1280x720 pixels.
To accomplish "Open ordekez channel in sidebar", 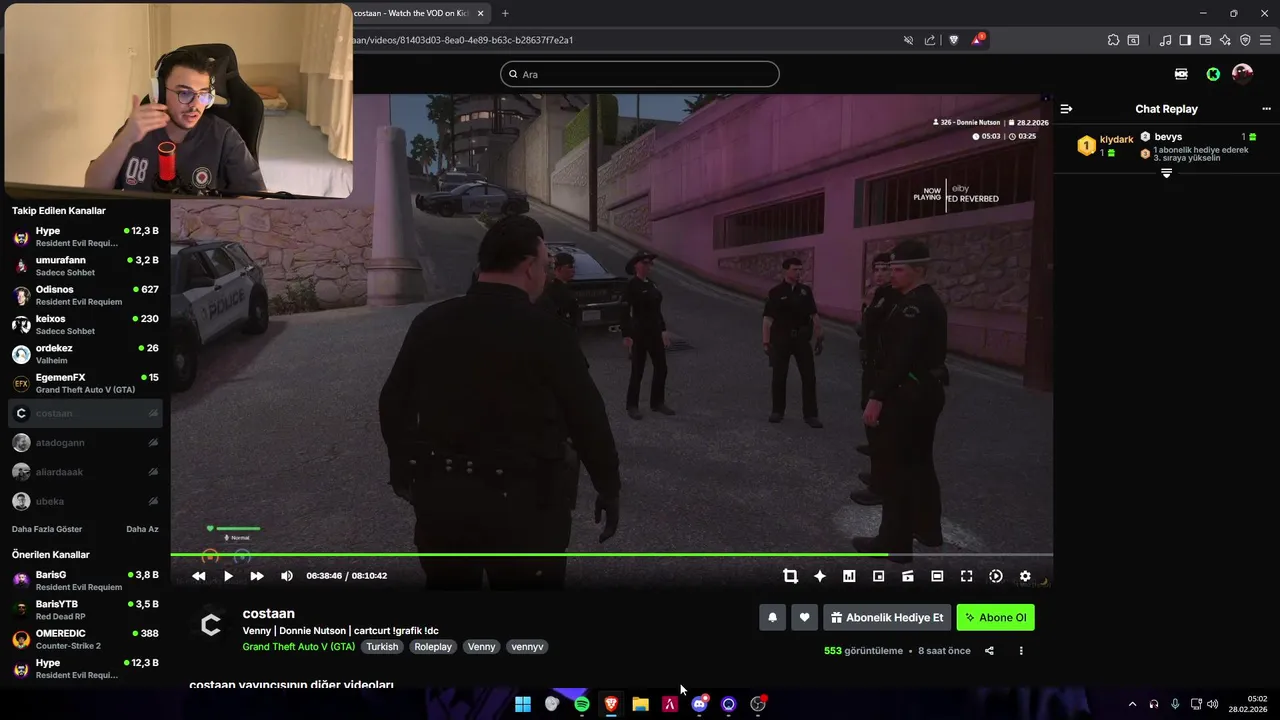I will click(x=85, y=354).
